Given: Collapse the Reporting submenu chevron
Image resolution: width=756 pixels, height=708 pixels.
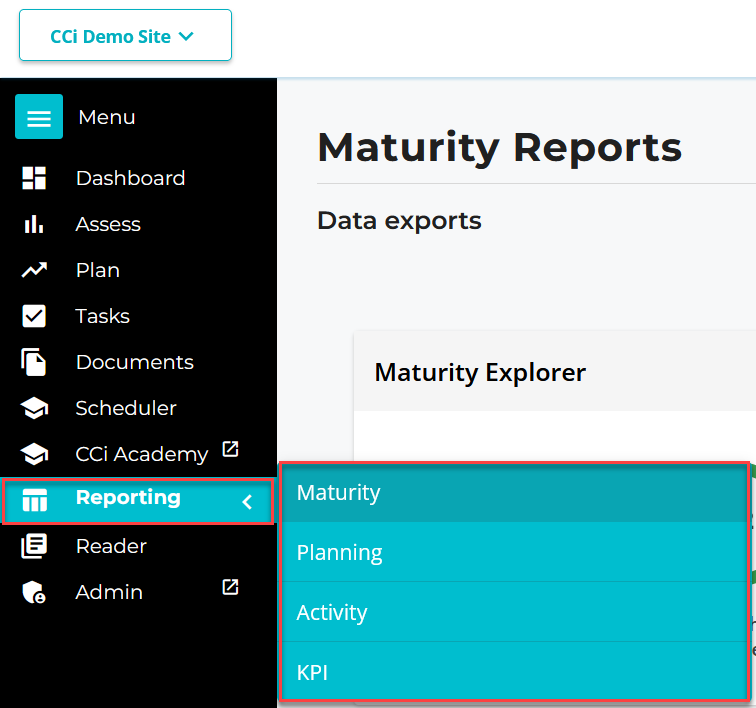Looking at the screenshot, I should [x=247, y=502].
